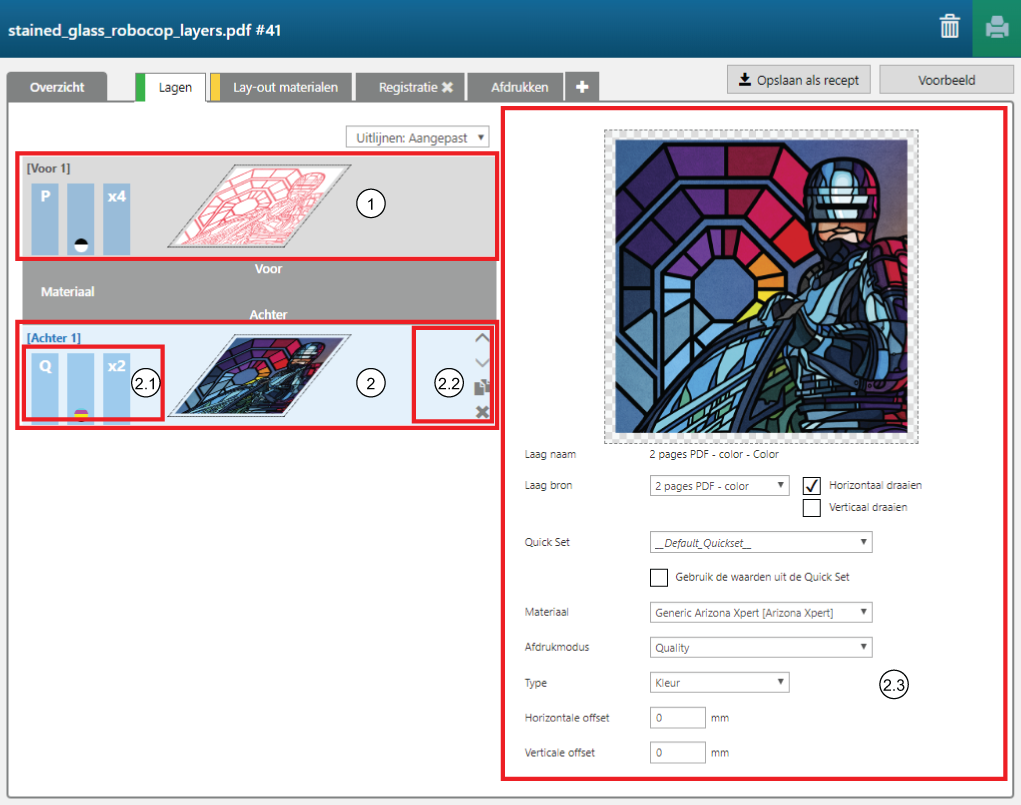Duplicate the Achter 1 layer
The height and width of the screenshot is (805, 1021).
[482, 387]
